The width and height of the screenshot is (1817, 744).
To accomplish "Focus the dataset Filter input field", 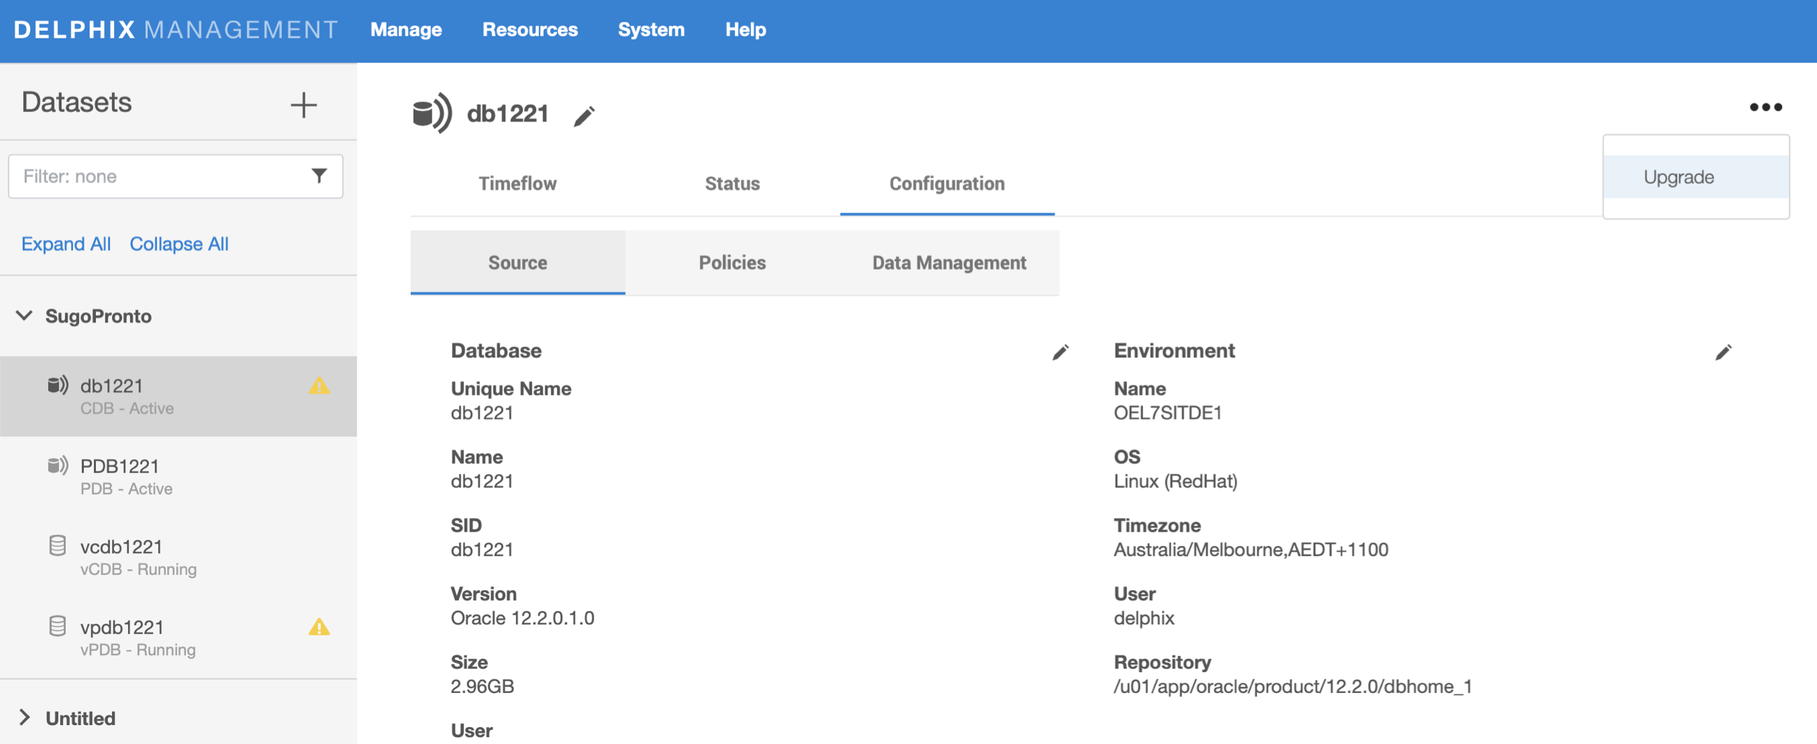I will (x=176, y=176).
